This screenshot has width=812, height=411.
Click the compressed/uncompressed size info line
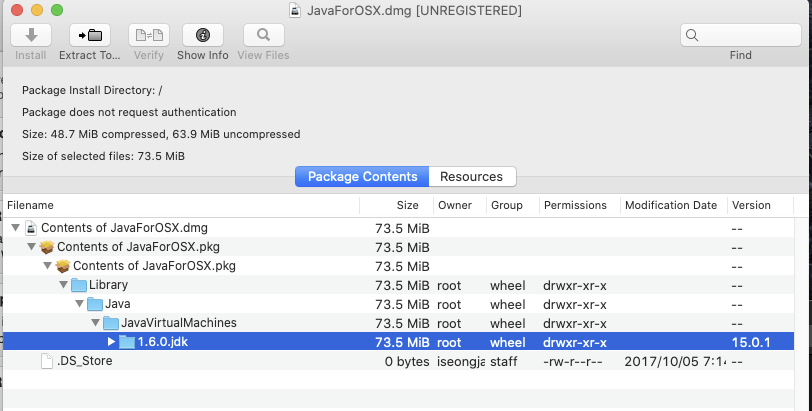coord(161,134)
